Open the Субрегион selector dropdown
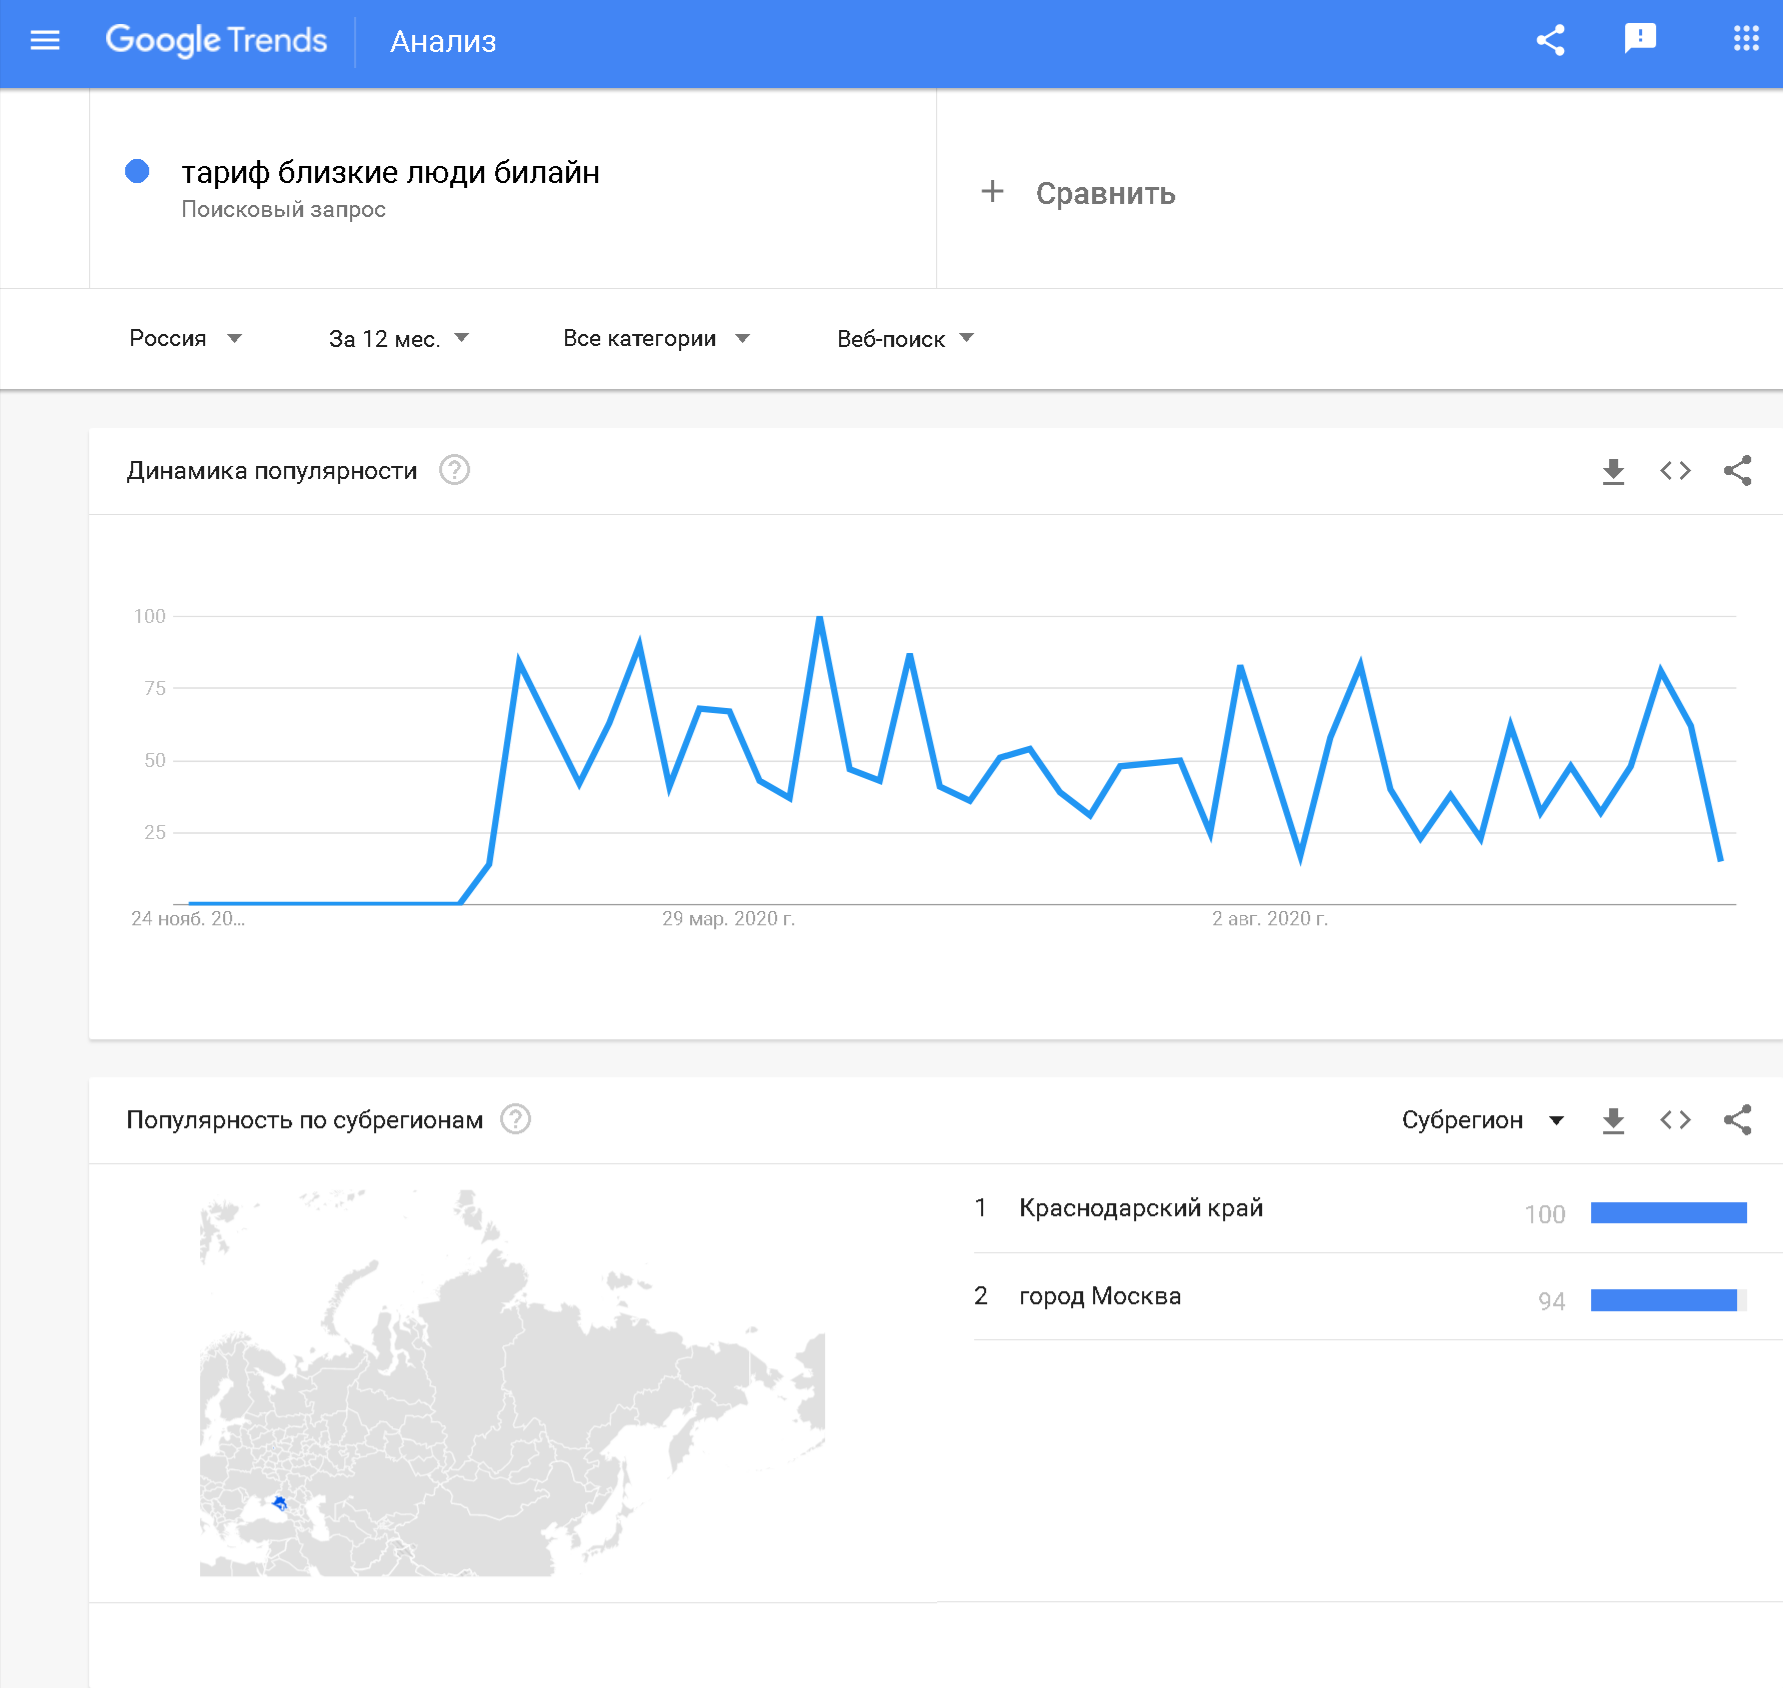Viewport: 1783px width, 1688px height. coord(1481,1120)
